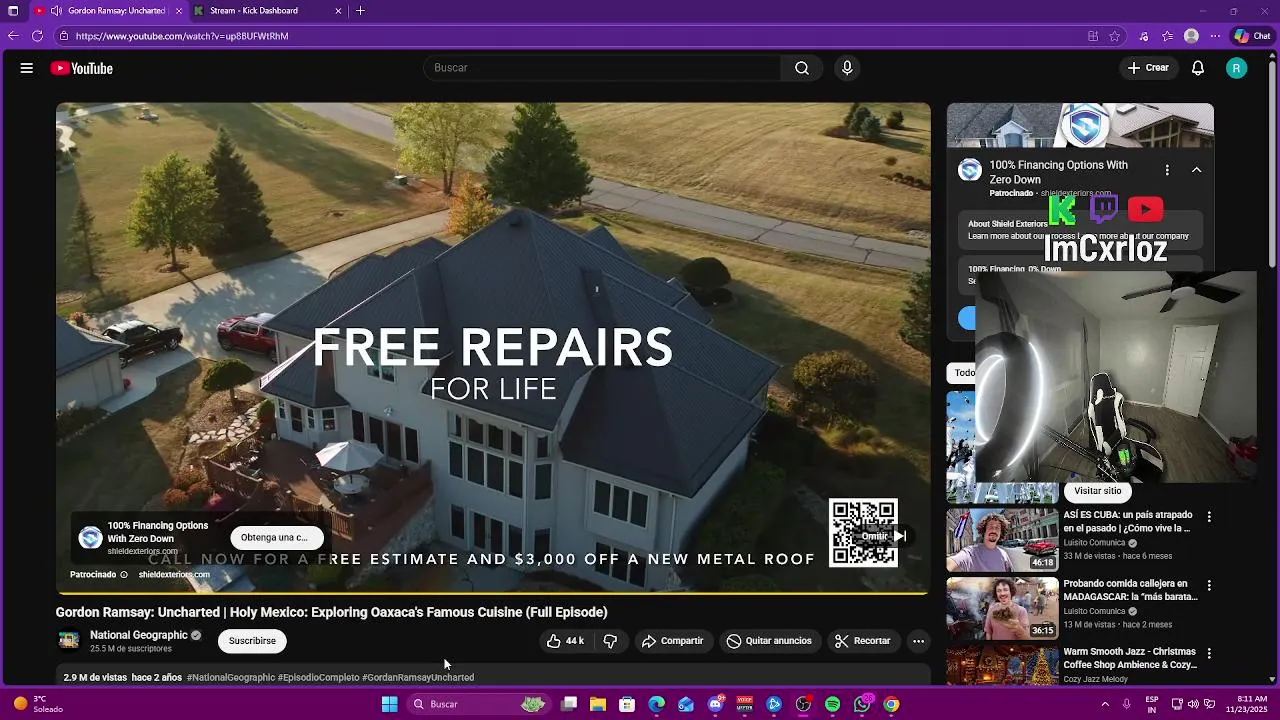Open the Recortar clip tool

click(x=862, y=641)
